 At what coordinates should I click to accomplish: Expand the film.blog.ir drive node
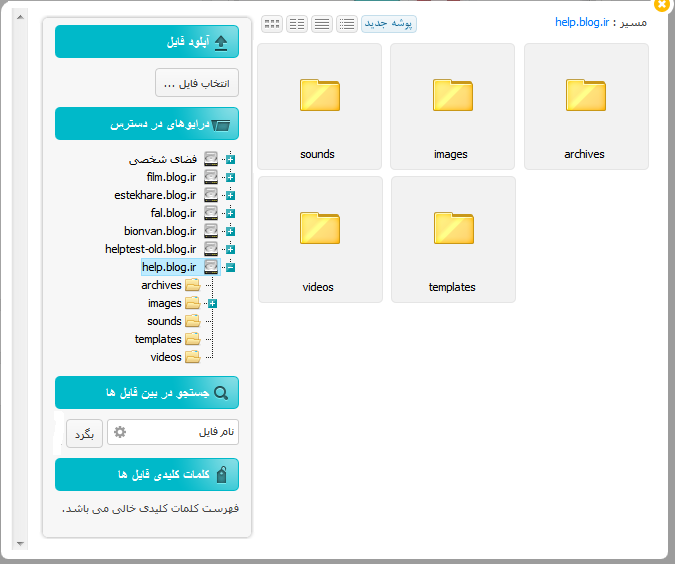pos(230,177)
